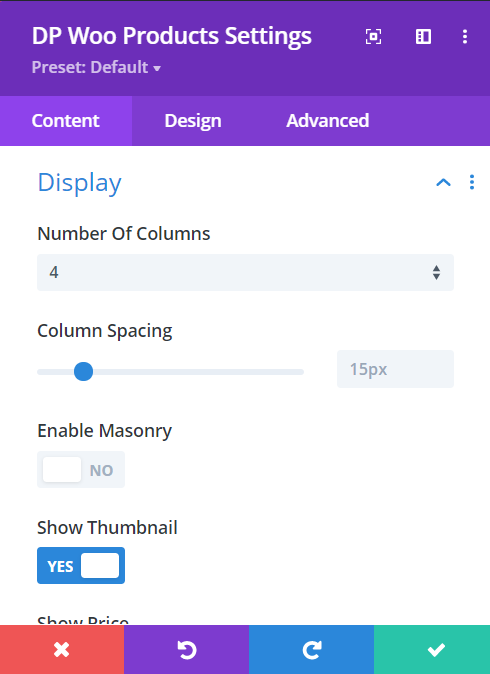Click the snap modal to sidebar icon
The width and height of the screenshot is (490, 674).
coord(423,37)
